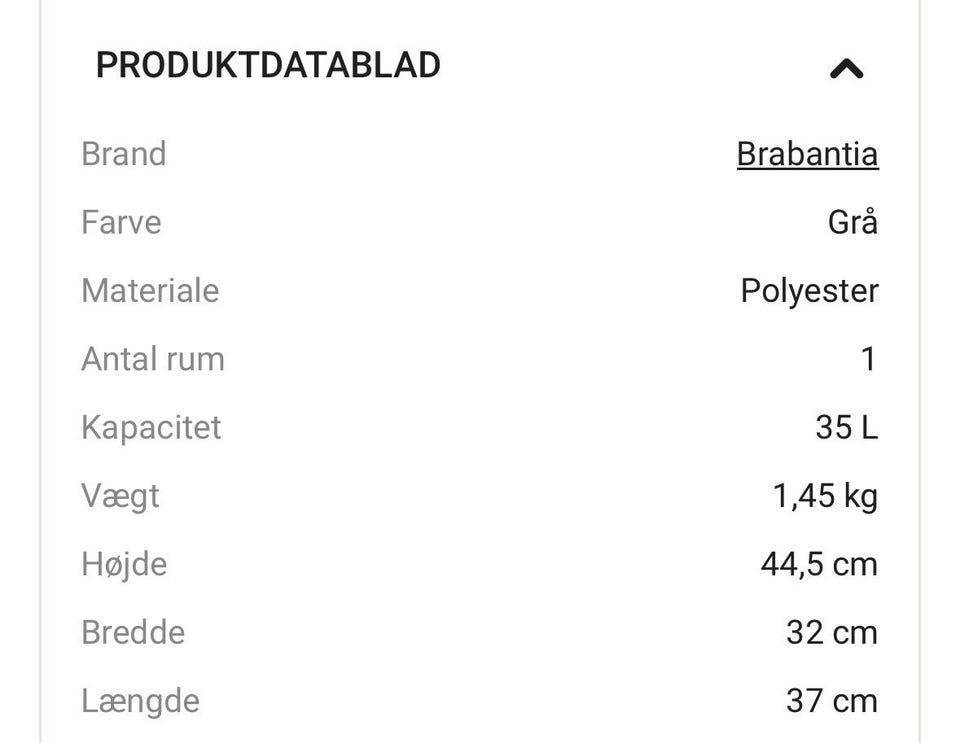Viewport: 960px width, 743px height.
Task: Click the Bredde label
Action: (x=133, y=632)
